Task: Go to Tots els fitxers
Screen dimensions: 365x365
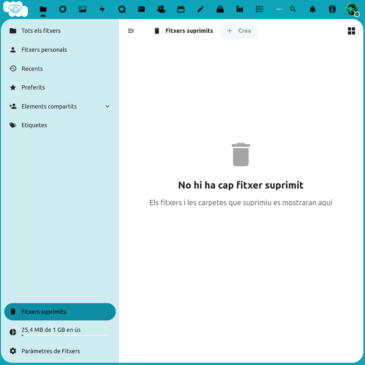Action: [x=60, y=31]
